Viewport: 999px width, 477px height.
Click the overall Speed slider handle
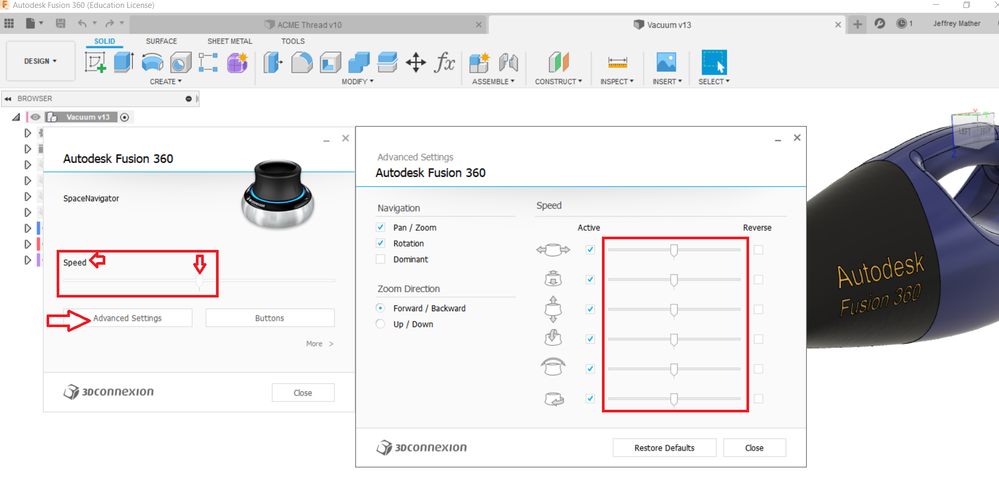click(199, 281)
